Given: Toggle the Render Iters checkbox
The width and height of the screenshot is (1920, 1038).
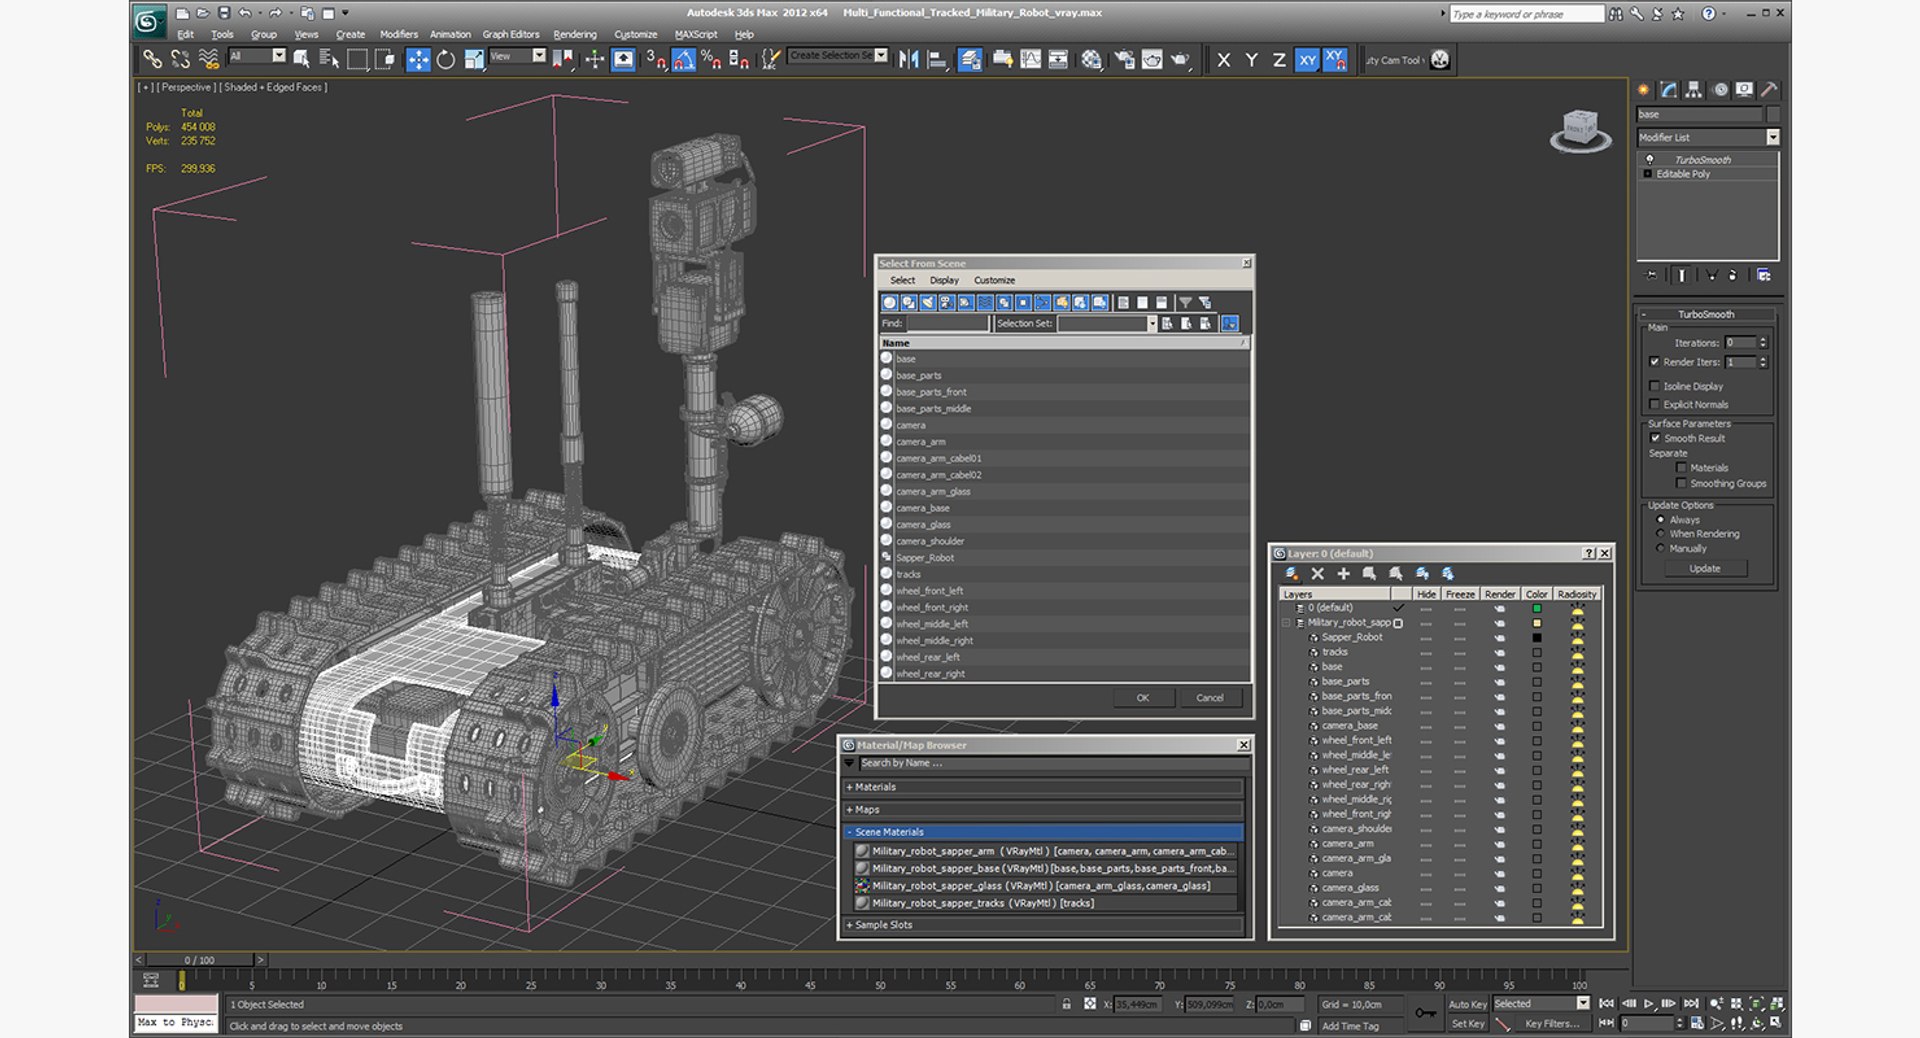Looking at the screenshot, I should click(x=1654, y=362).
